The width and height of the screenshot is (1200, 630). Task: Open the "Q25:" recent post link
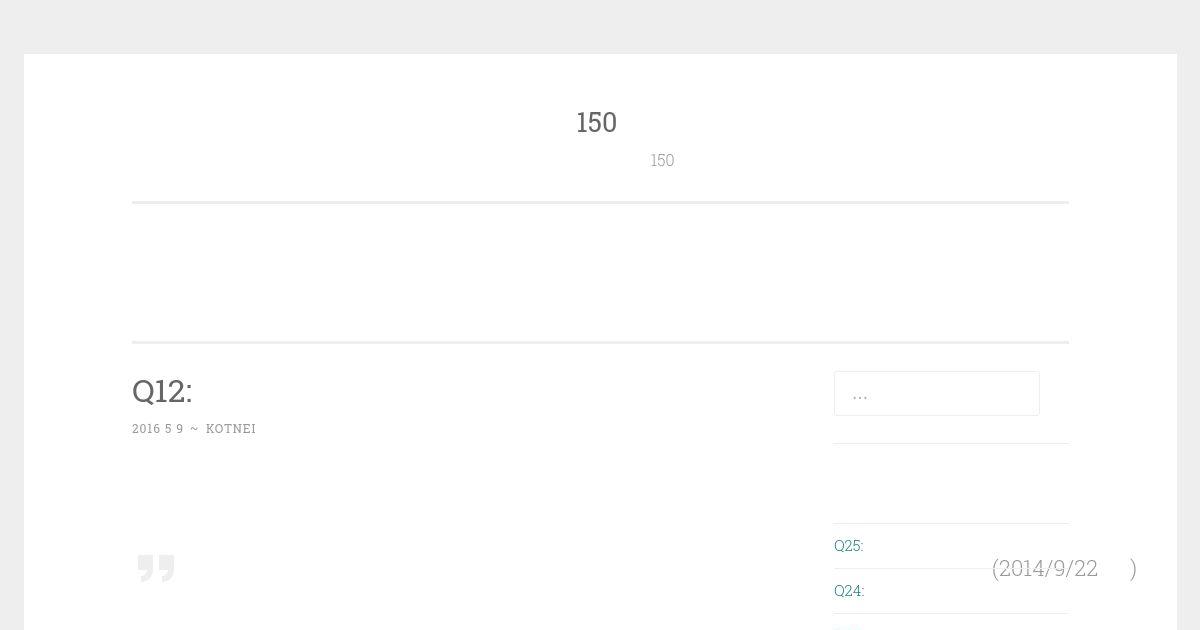tap(848, 545)
